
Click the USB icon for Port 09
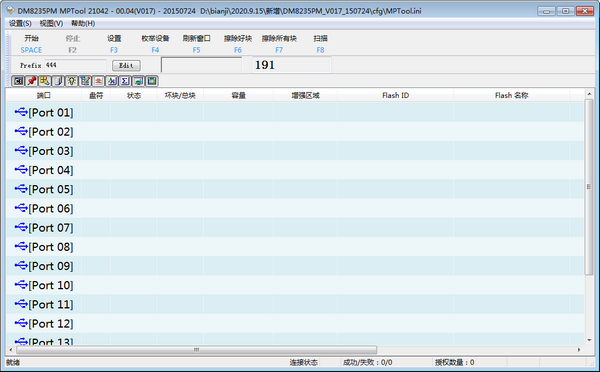click(x=21, y=265)
